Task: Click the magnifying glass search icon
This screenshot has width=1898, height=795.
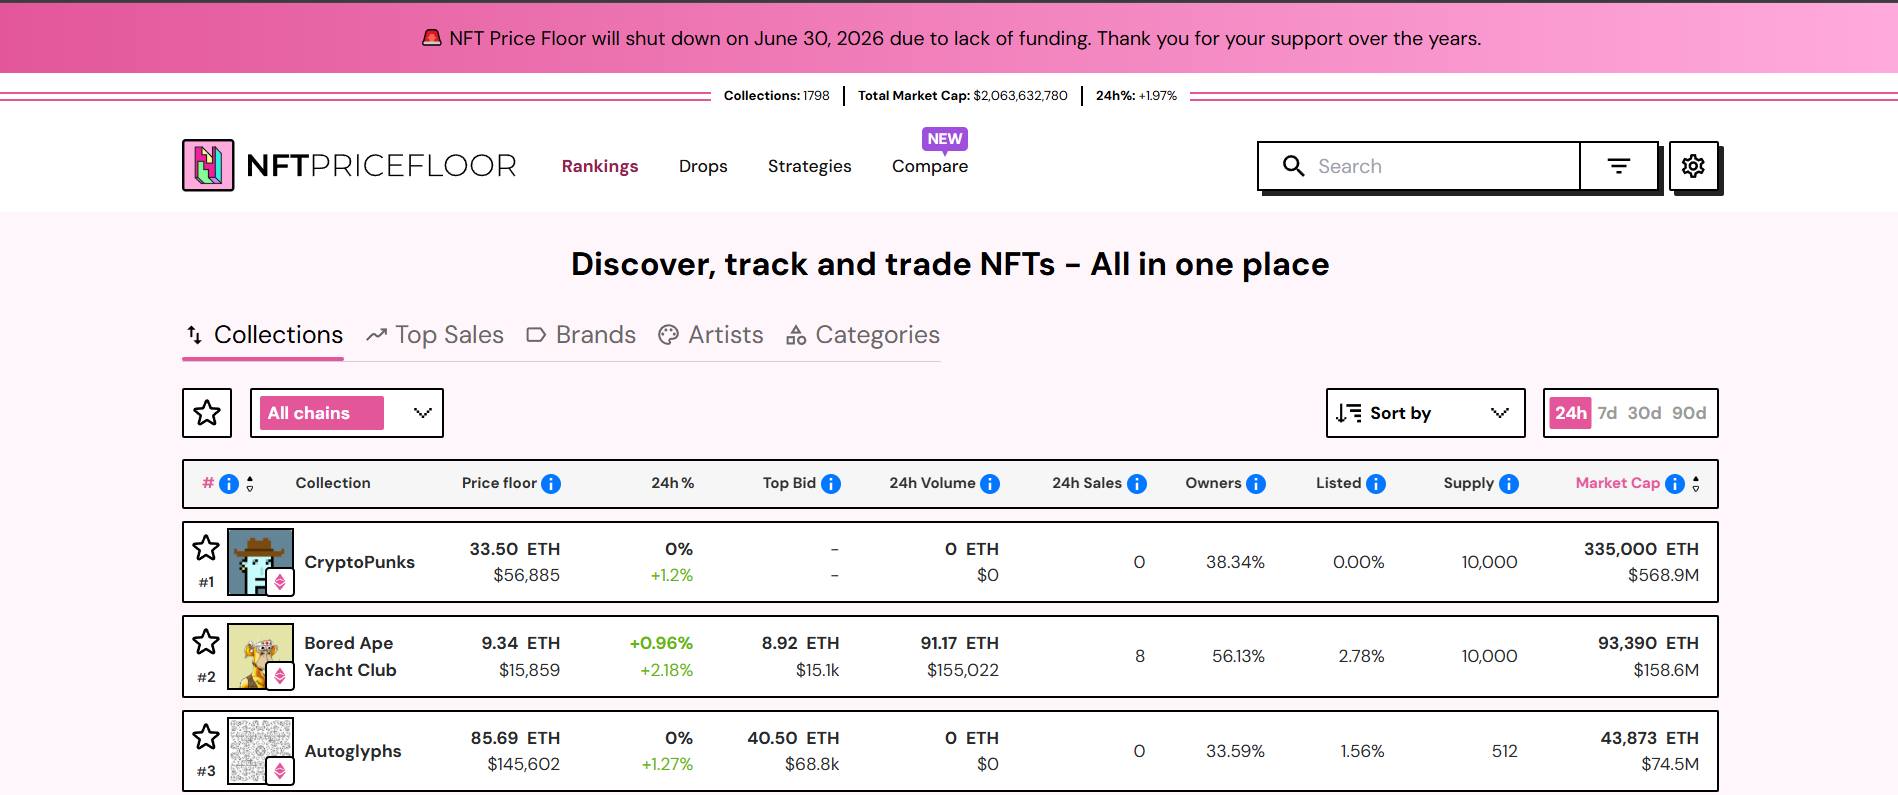Action: tap(1293, 166)
